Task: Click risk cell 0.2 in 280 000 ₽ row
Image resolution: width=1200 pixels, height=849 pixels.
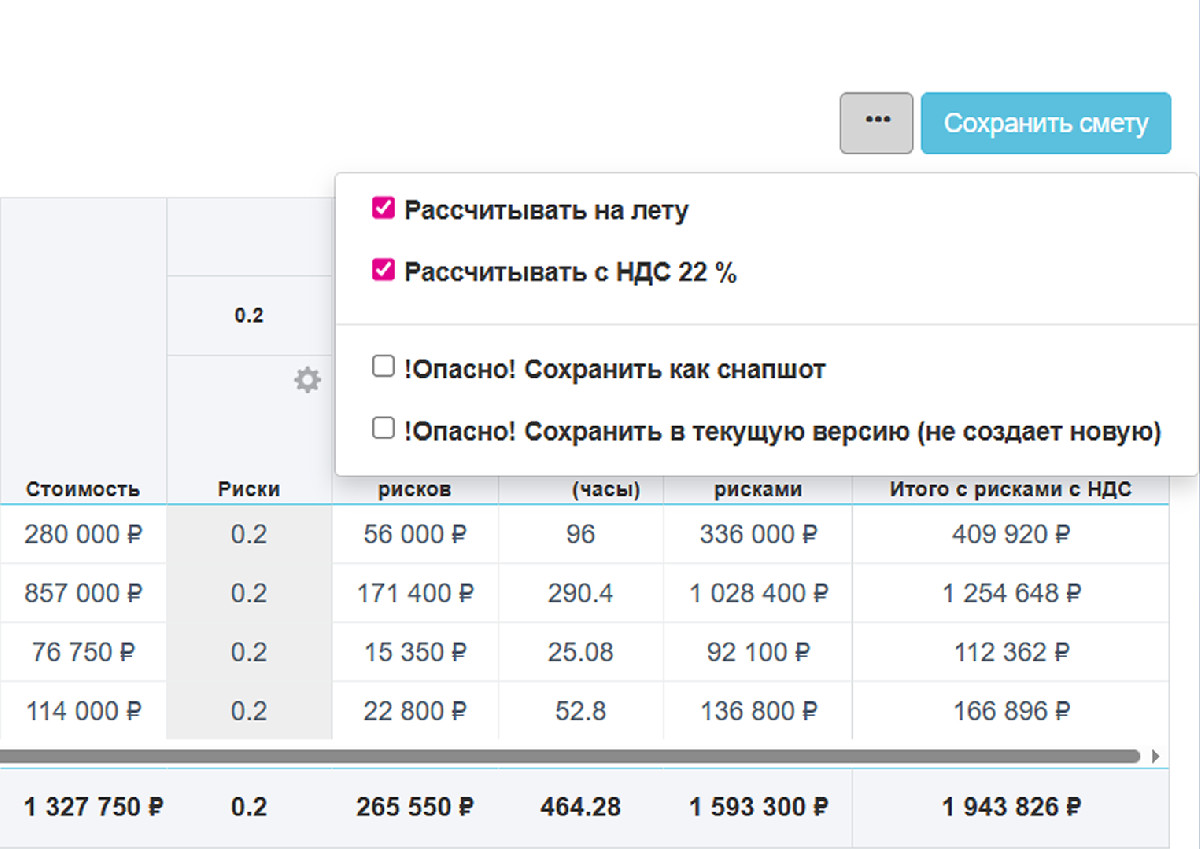Action: coord(249,534)
